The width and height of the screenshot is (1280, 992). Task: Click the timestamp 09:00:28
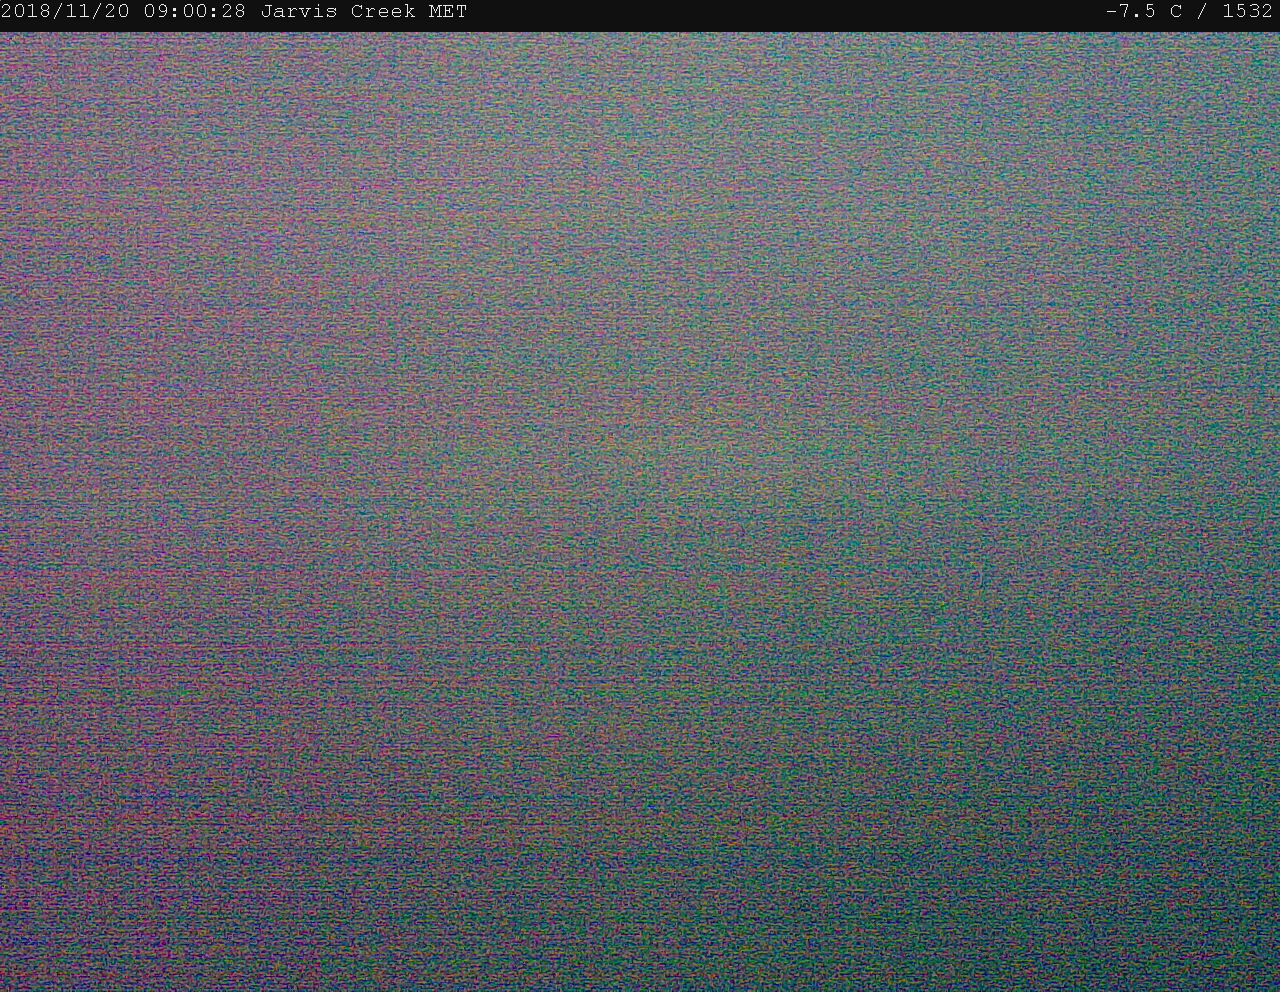[x=195, y=12]
